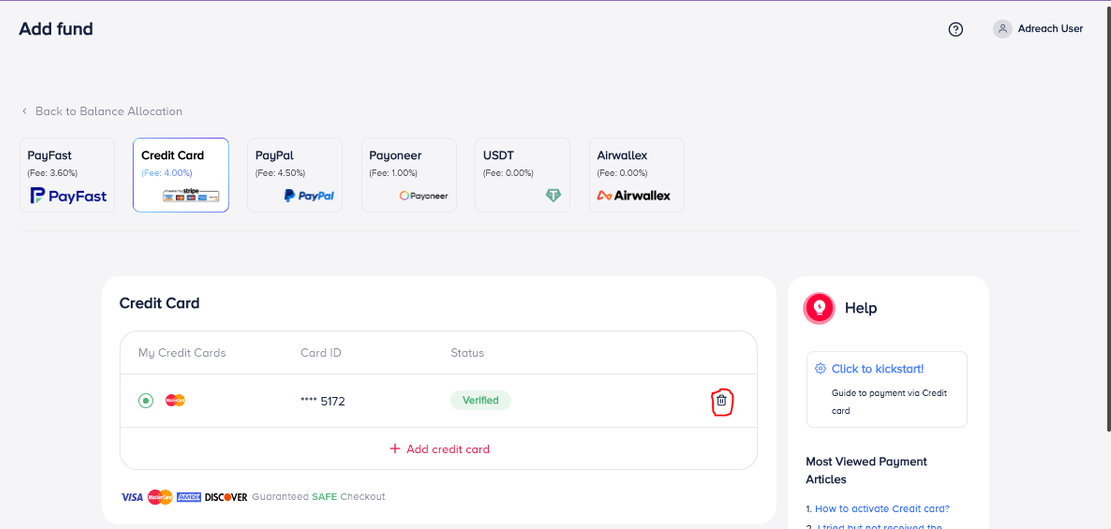This screenshot has height=529, width=1111.
Task: Open the help question mark icon
Action: [955, 29]
